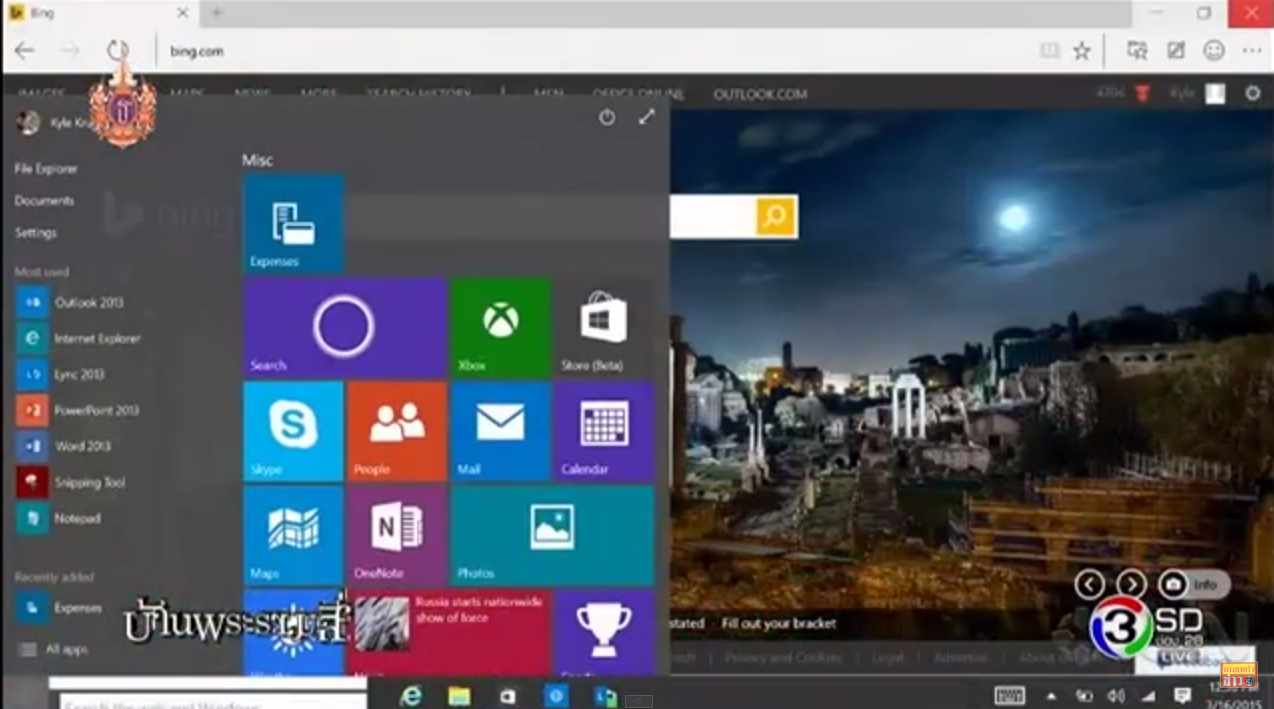
Task: Launch the Skype tile
Action: pyautogui.click(x=293, y=431)
